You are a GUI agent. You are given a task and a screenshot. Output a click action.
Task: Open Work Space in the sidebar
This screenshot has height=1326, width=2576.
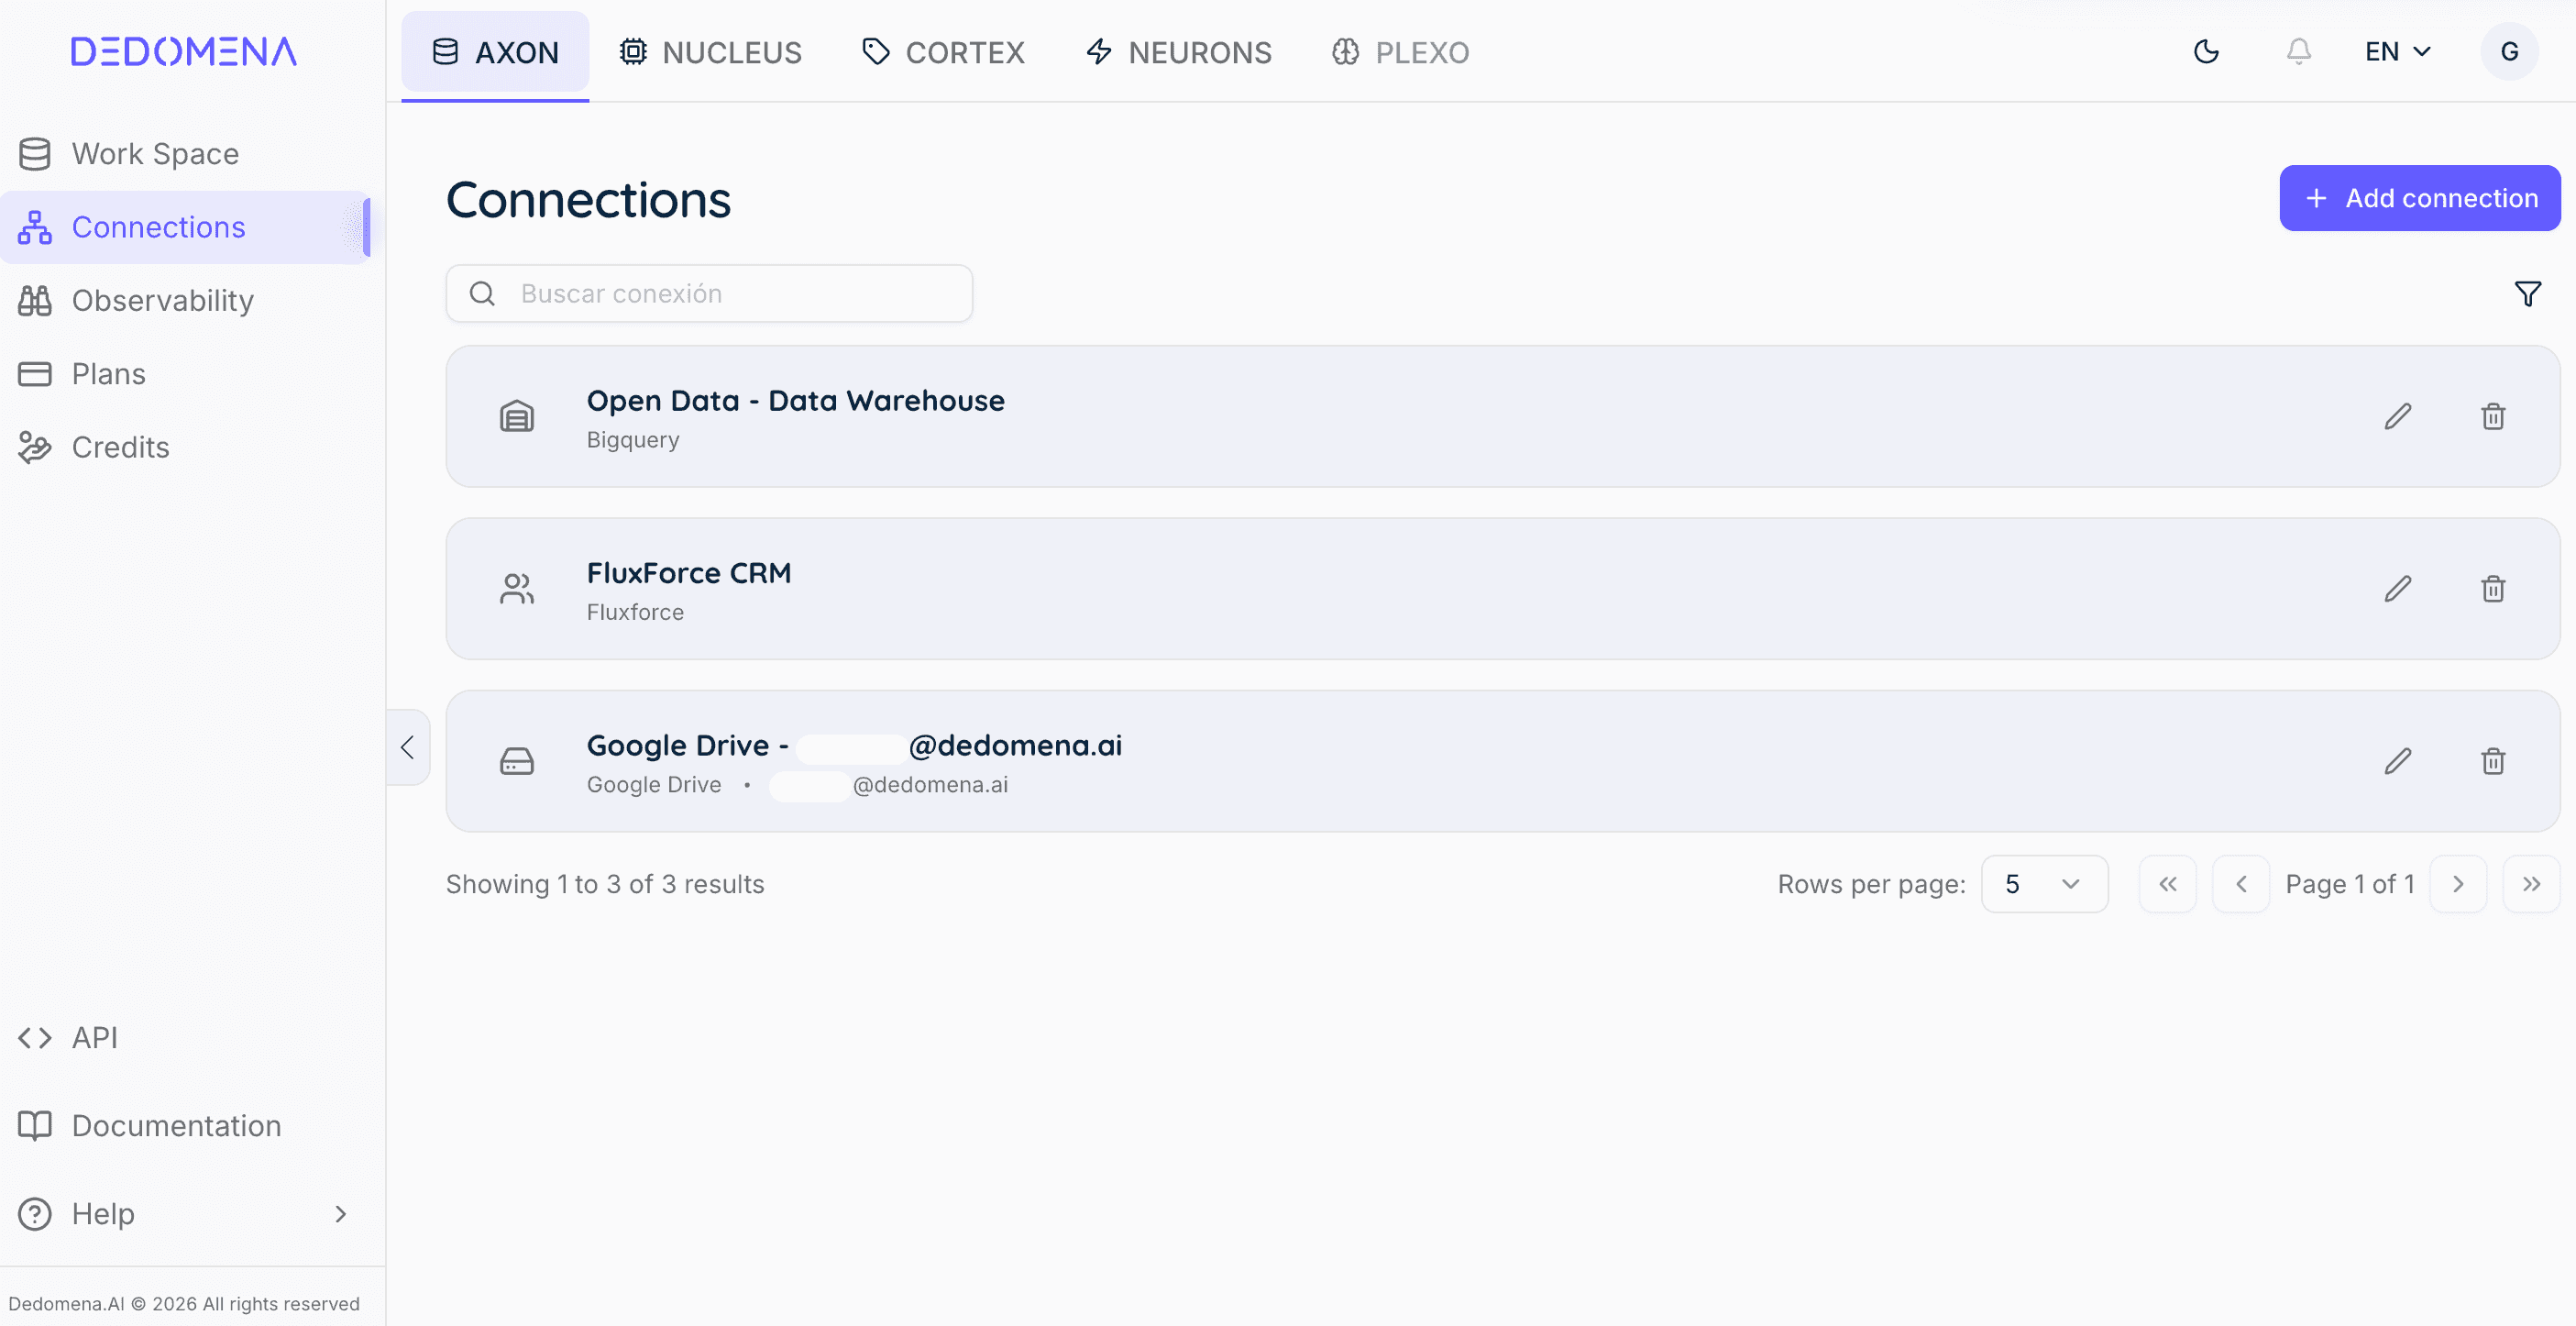[186, 154]
